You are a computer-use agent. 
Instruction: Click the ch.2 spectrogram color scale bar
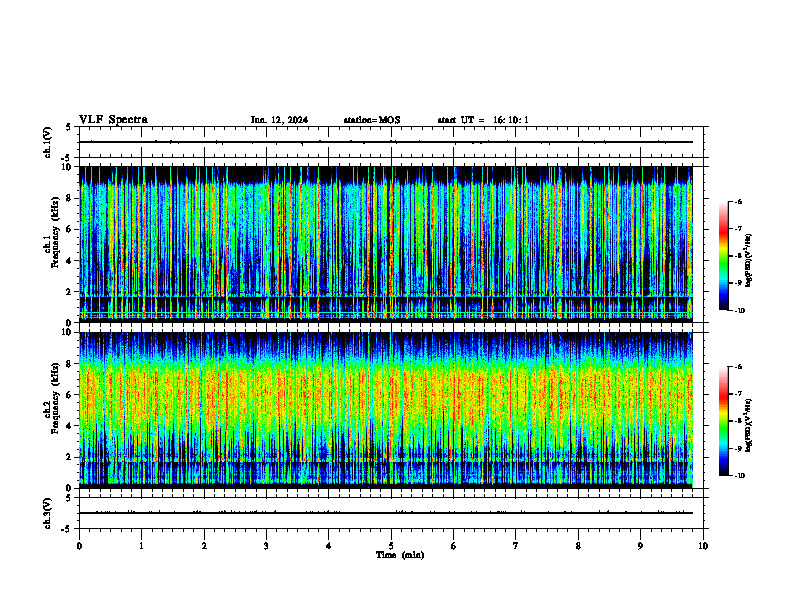point(724,421)
